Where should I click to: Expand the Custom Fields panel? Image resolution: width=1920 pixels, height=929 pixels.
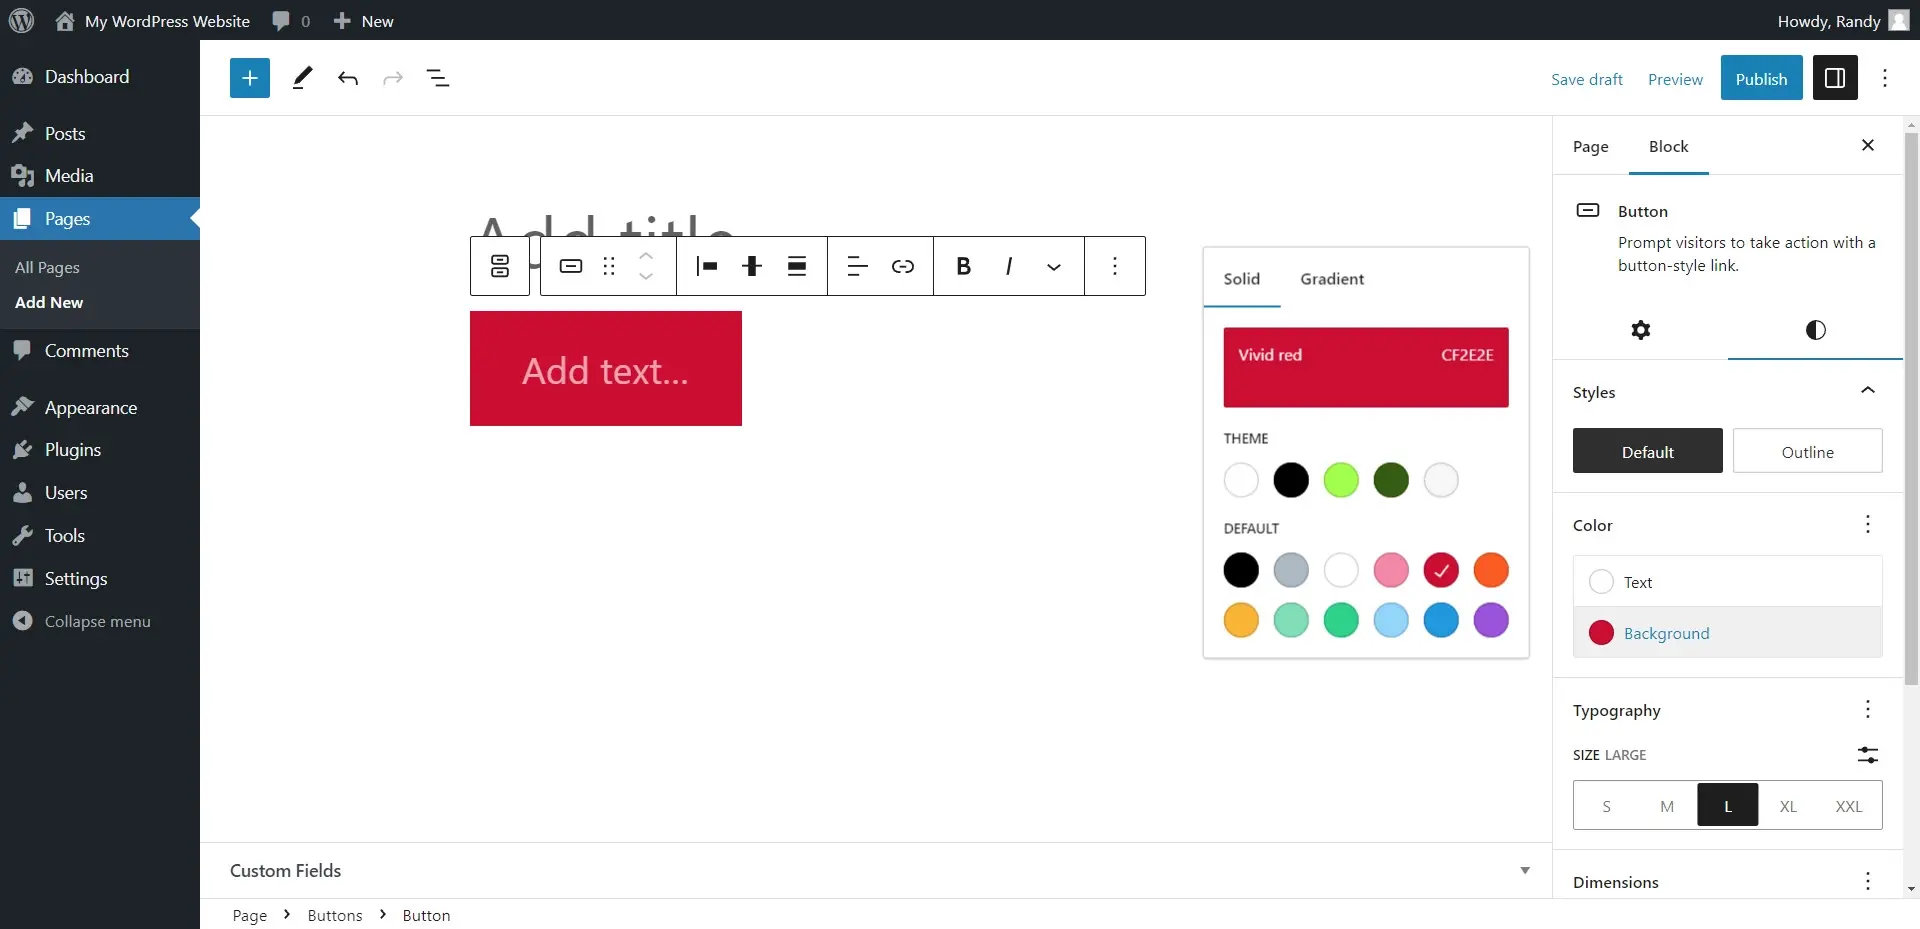1524,870
